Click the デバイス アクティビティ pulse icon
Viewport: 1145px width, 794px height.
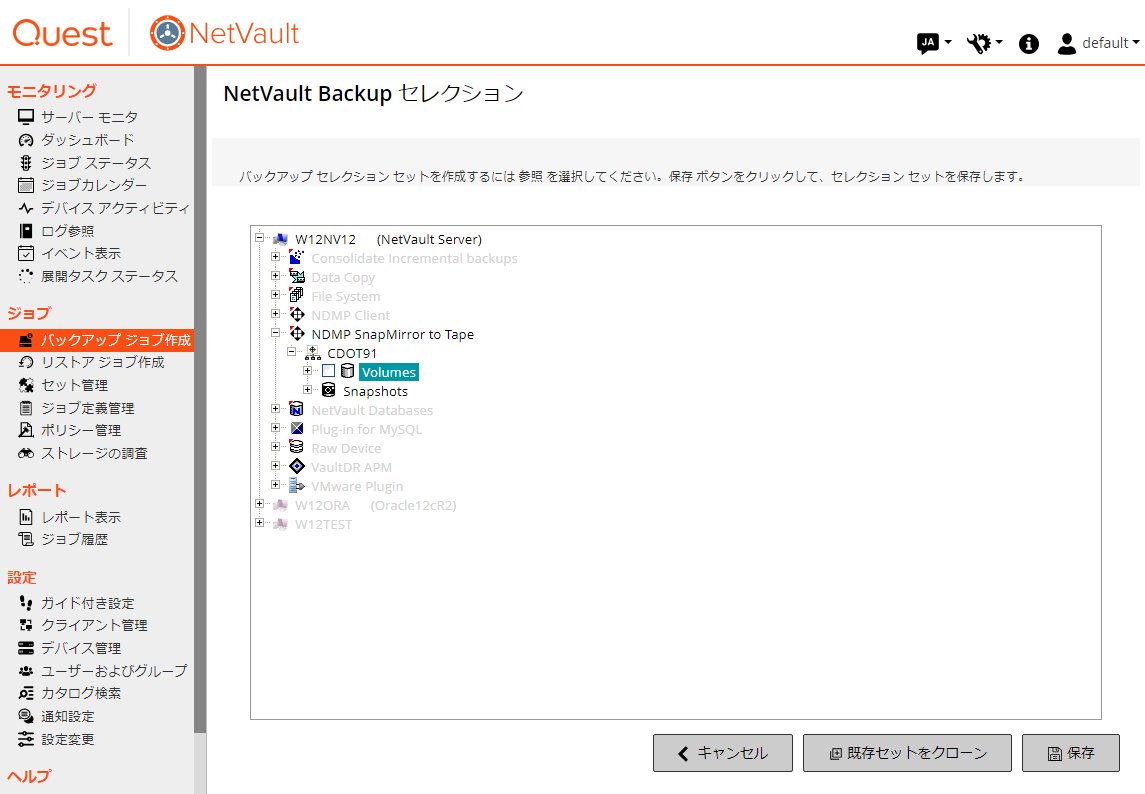pyautogui.click(x=26, y=208)
